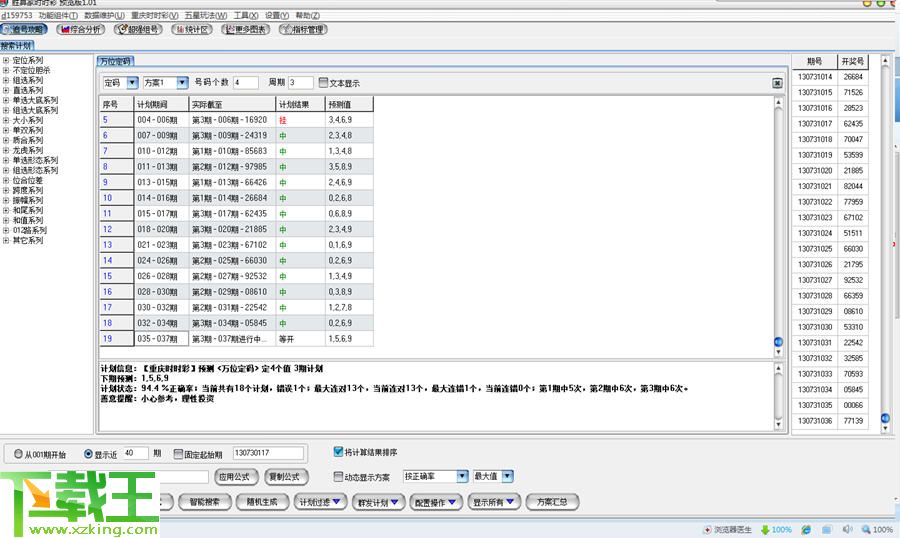
Task: Click the 显示近 period count field
Action: [136, 454]
